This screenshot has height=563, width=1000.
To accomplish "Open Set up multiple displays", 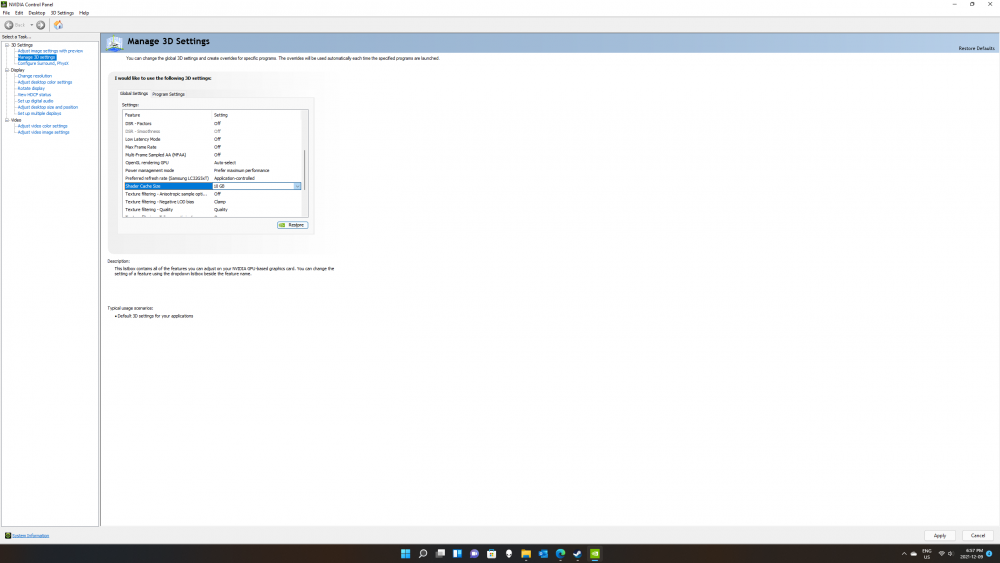I will click(x=40, y=113).
